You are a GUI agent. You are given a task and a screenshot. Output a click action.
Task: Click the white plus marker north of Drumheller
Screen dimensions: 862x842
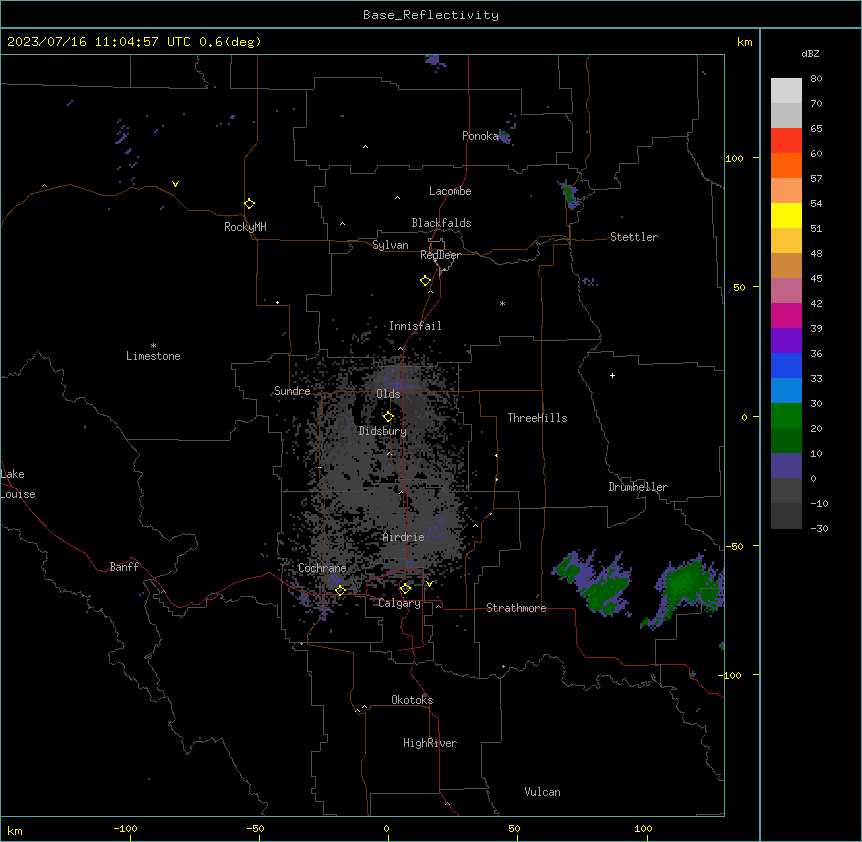coord(612,375)
